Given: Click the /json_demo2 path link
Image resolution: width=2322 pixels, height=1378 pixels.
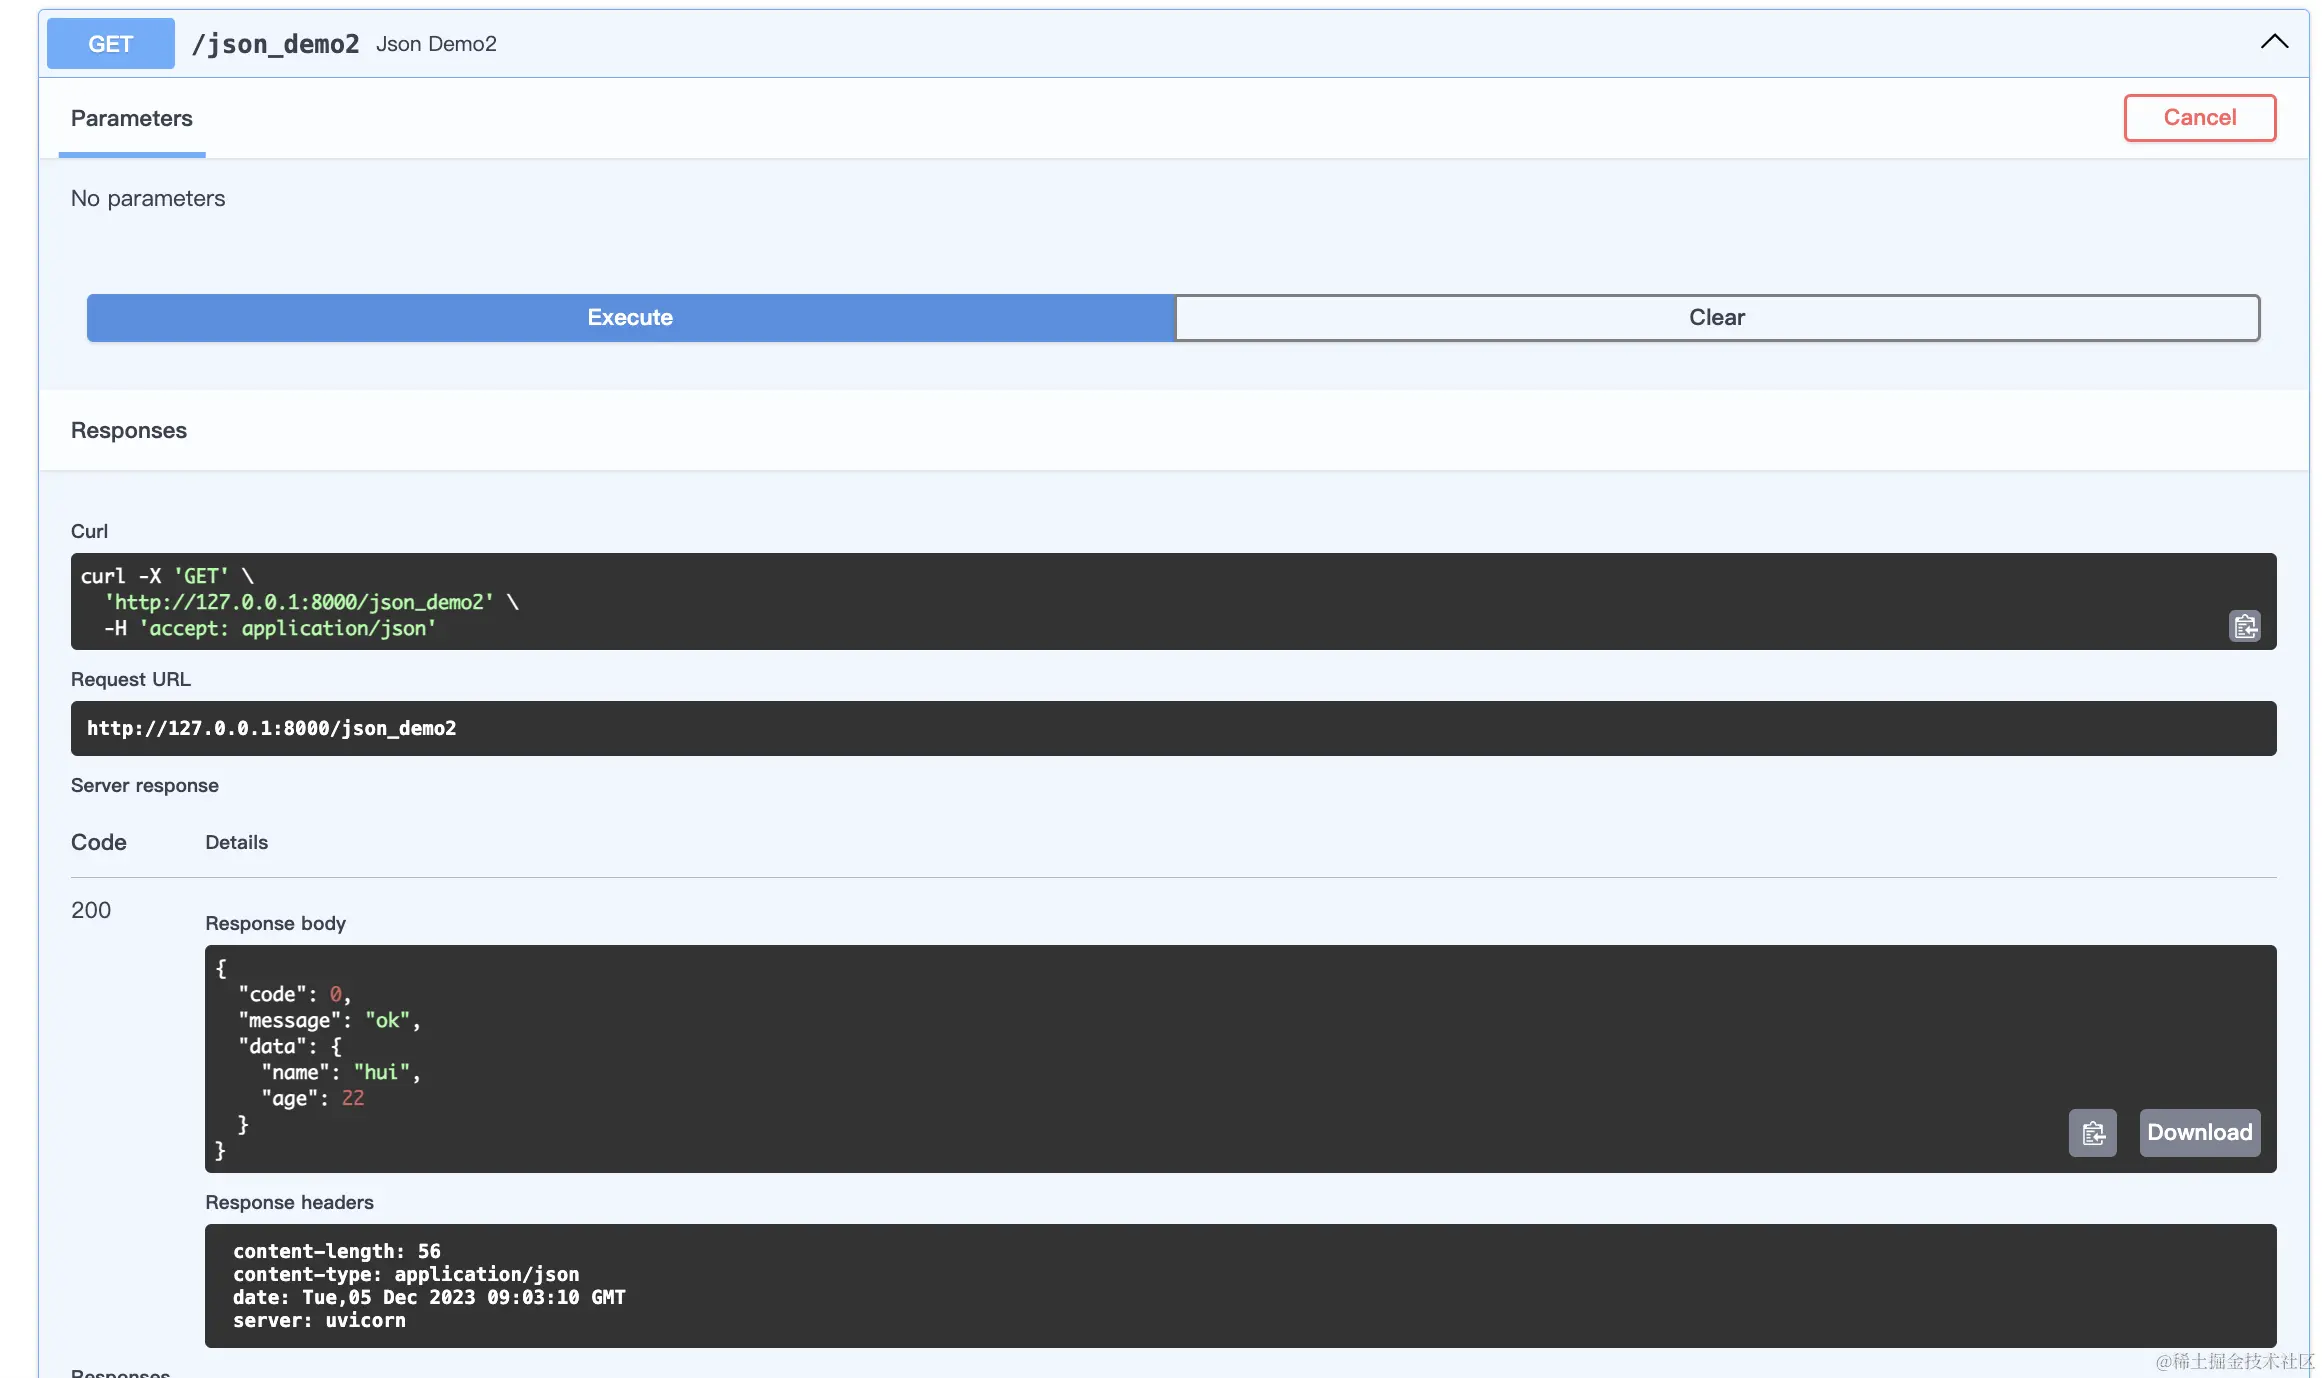Looking at the screenshot, I should [x=276, y=44].
